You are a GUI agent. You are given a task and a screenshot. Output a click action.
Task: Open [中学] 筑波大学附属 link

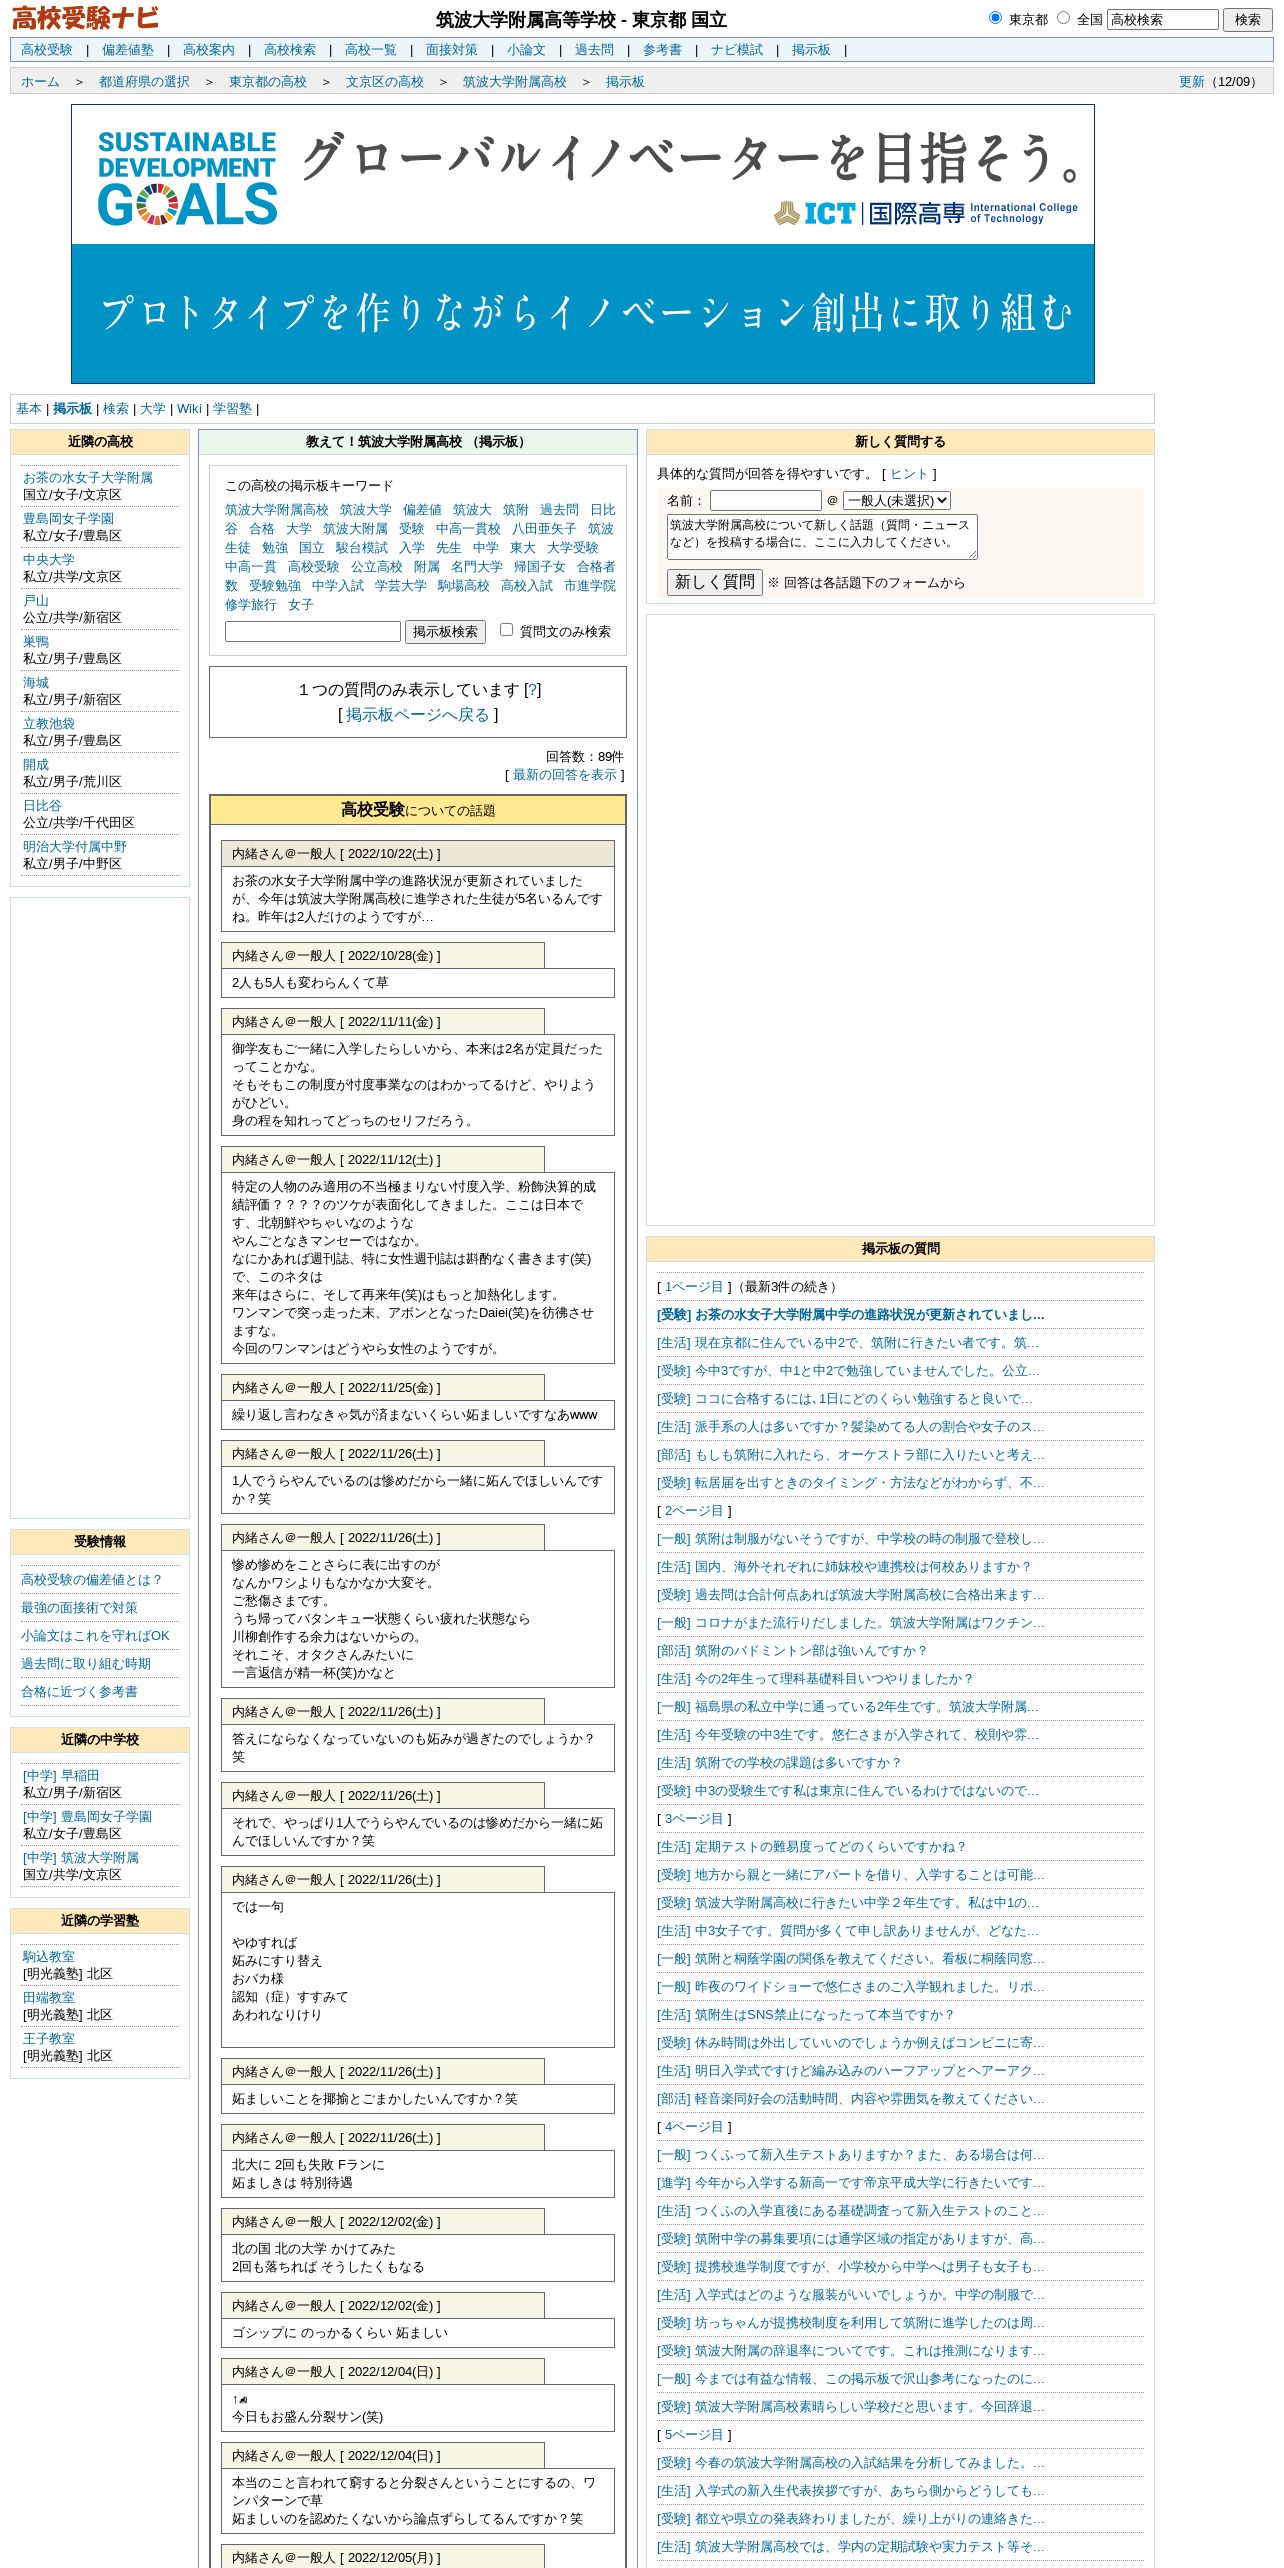(81, 1858)
